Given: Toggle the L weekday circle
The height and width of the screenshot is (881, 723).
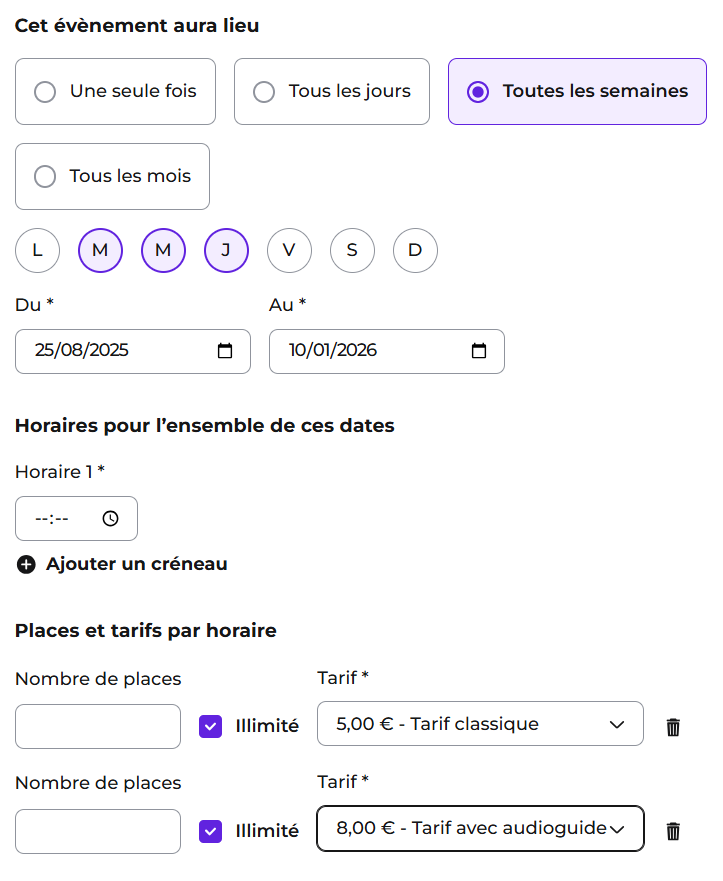Looking at the screenshot, I should (x=38, y=251).
